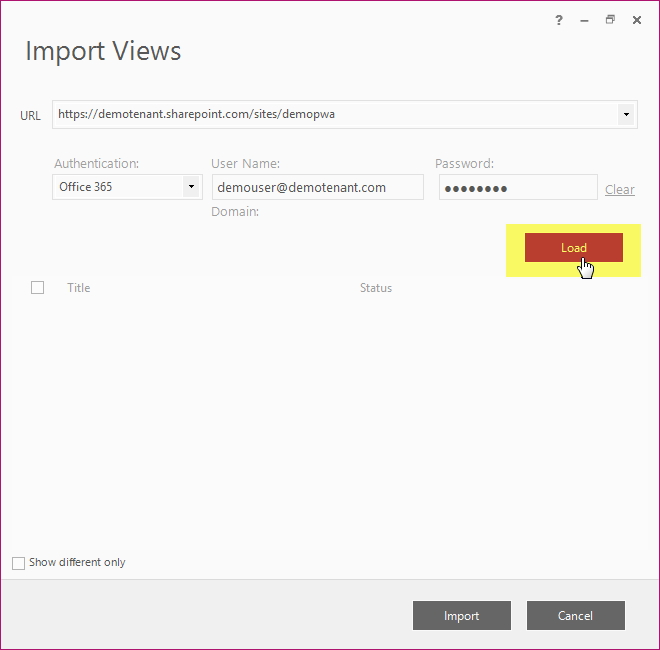The image size is (660, 650).
Task: Open the Authentication dropdown arrow
Action: [191, 186]
